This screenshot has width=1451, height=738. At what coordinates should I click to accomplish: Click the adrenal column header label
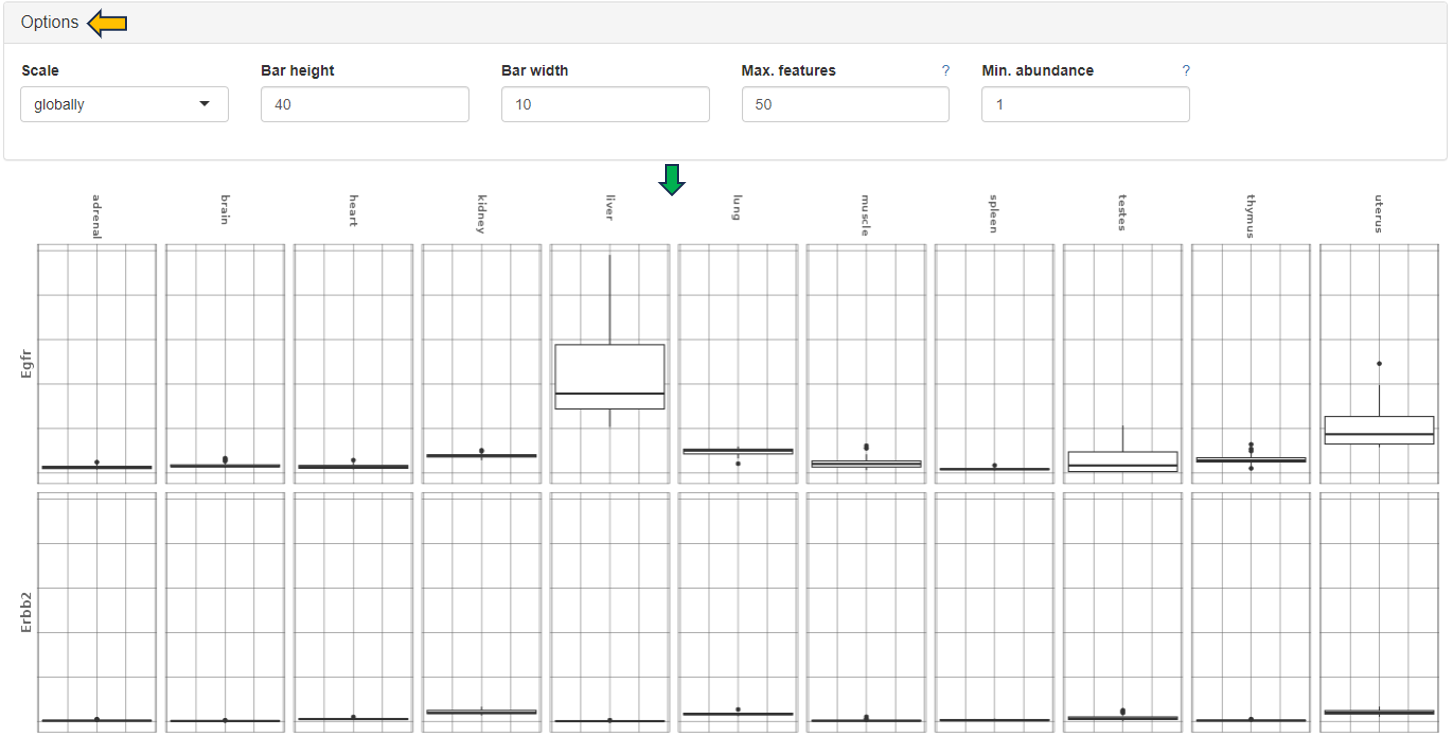(x=96, y=216)
